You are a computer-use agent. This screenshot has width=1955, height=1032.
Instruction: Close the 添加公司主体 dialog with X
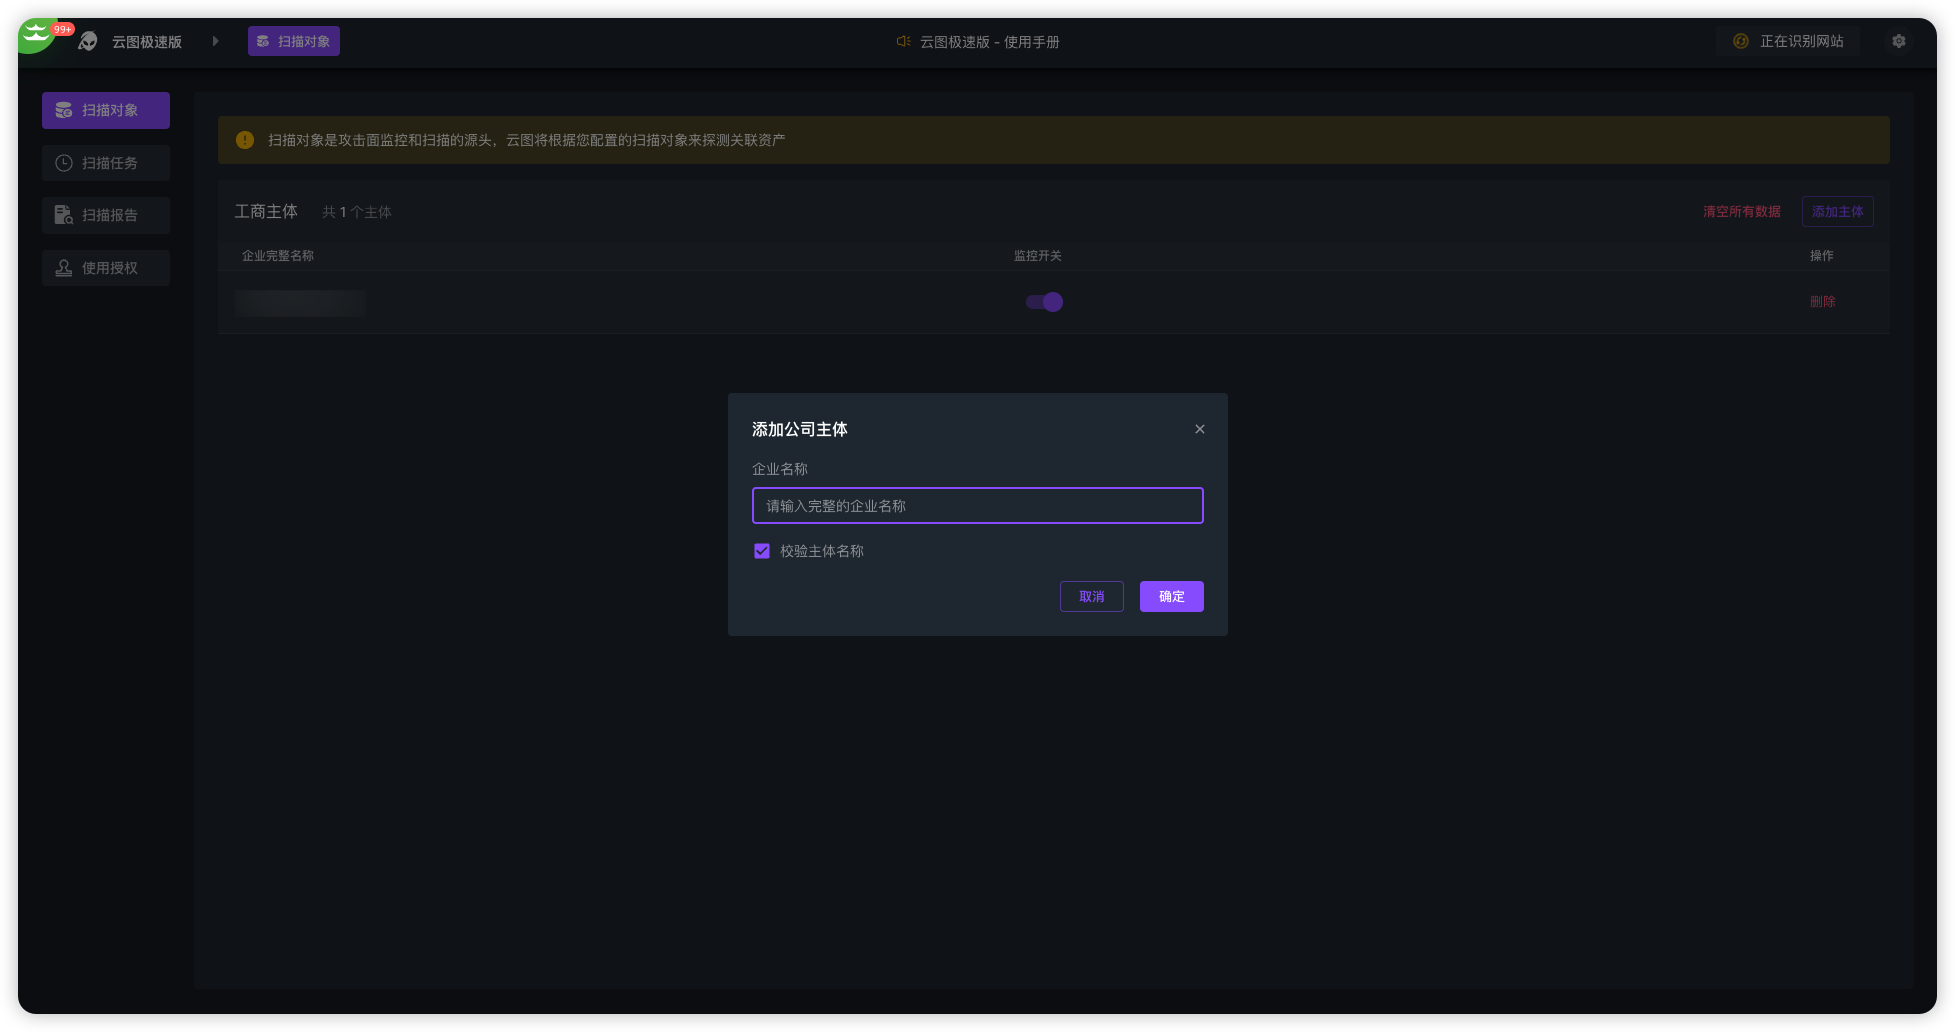point(1199,429)
